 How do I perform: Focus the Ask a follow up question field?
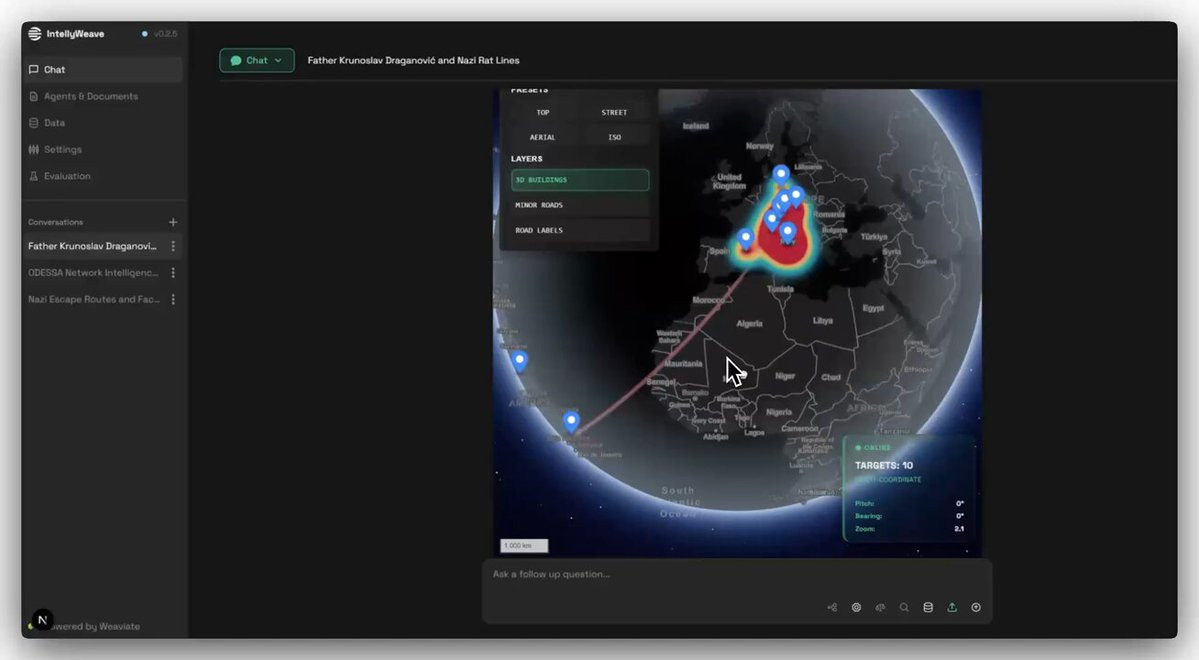(x=736, y=574)
